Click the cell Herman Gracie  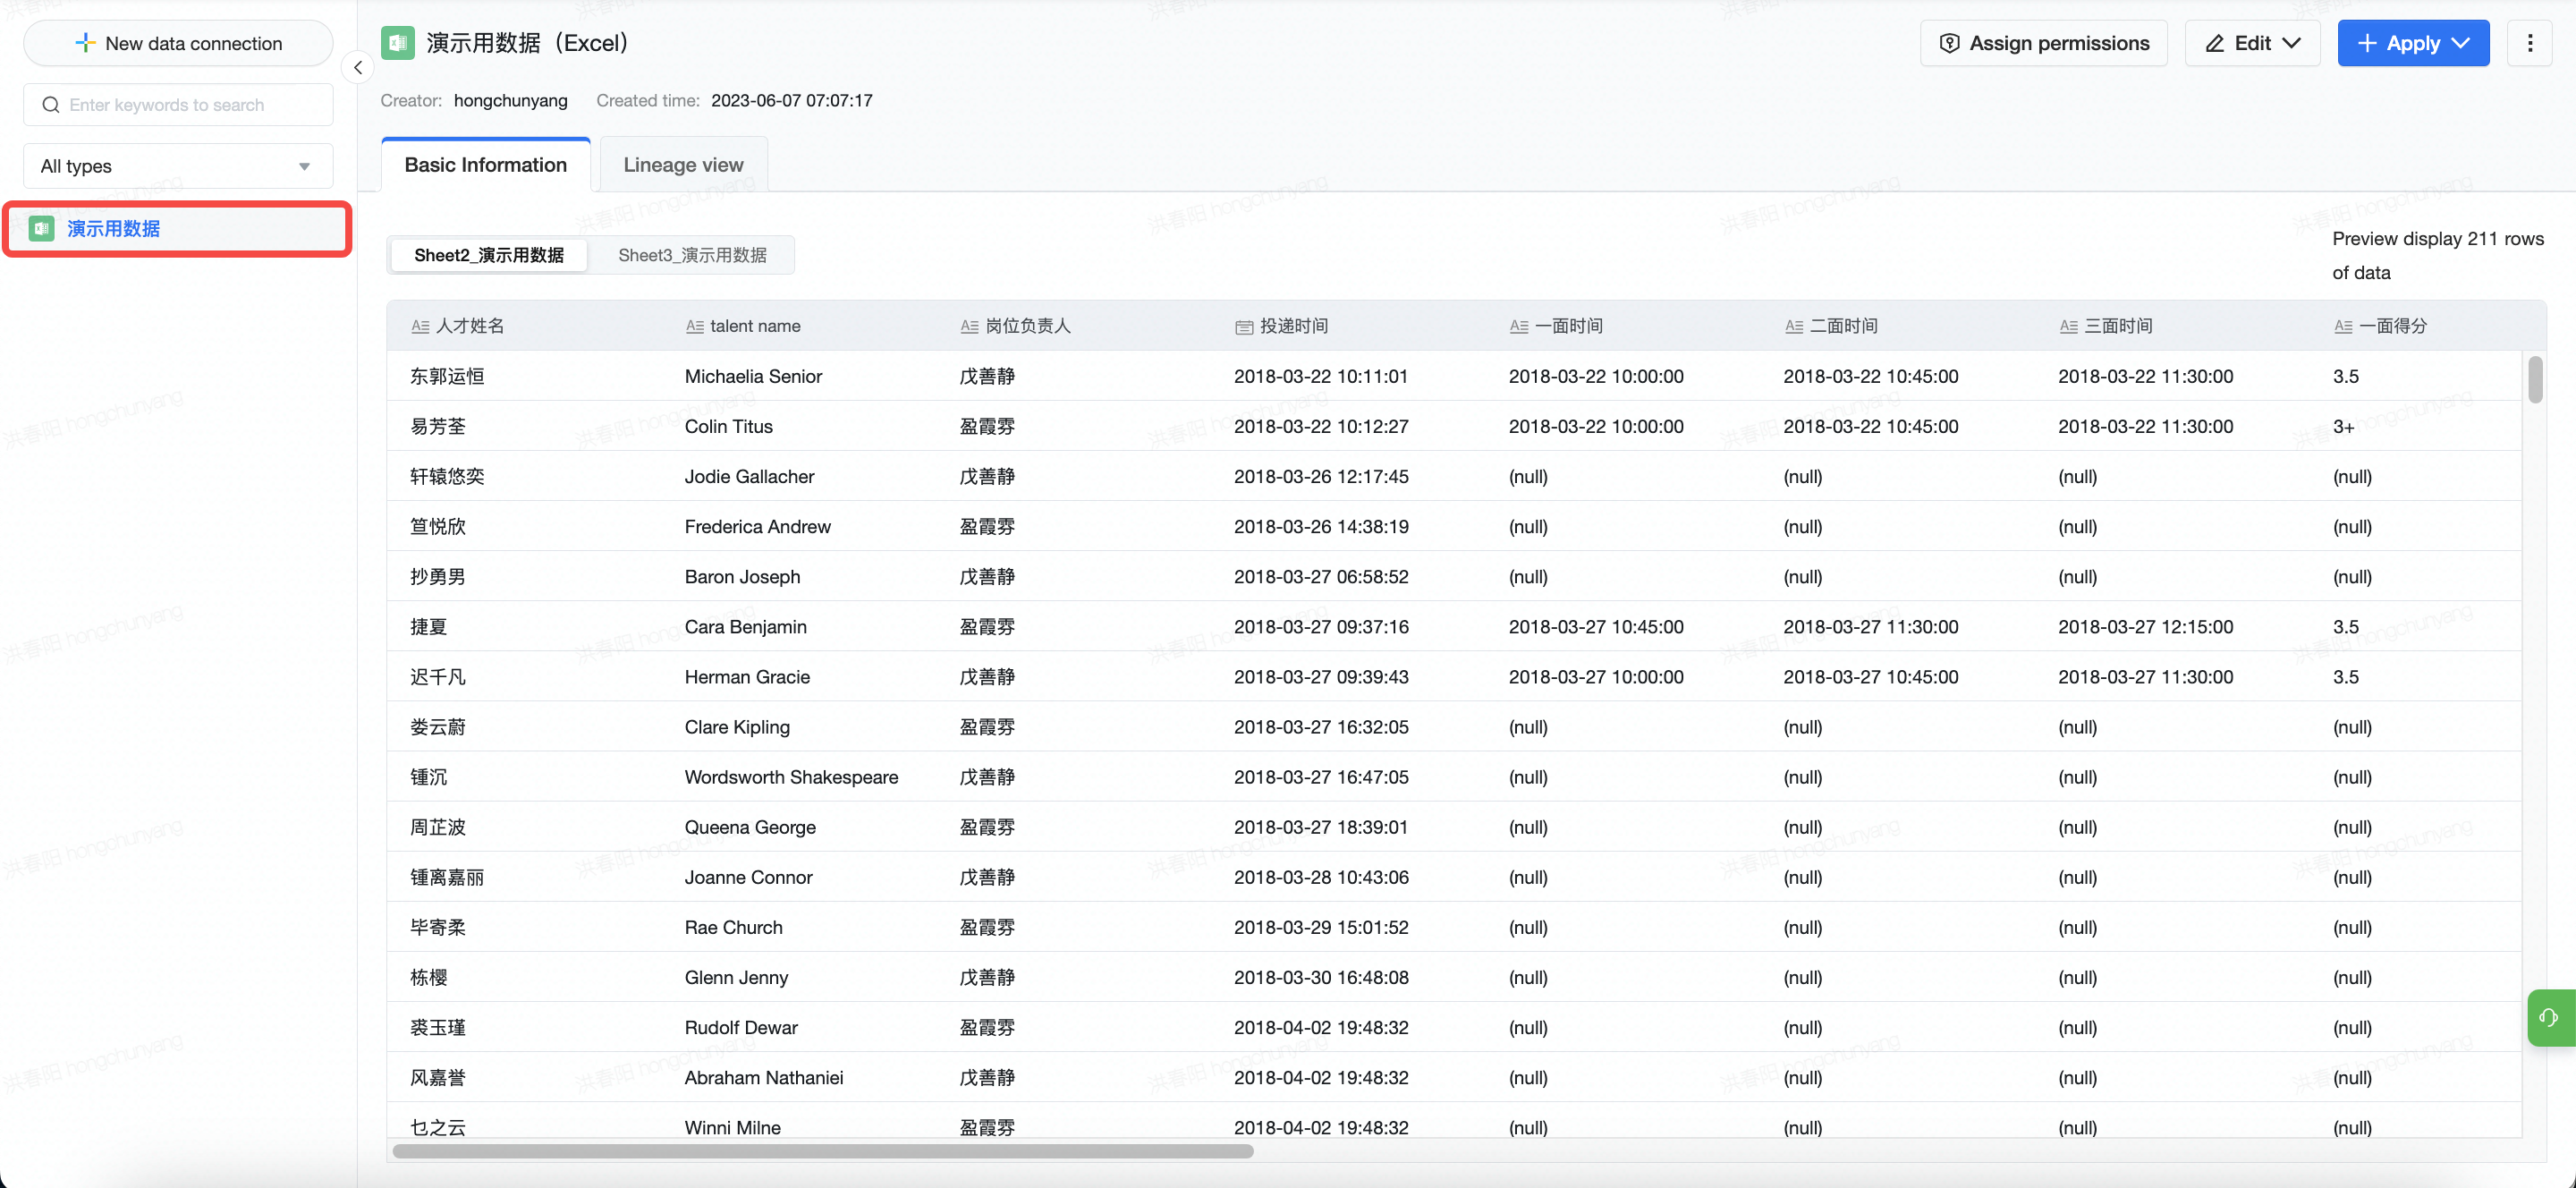click(x=747, y=676)
